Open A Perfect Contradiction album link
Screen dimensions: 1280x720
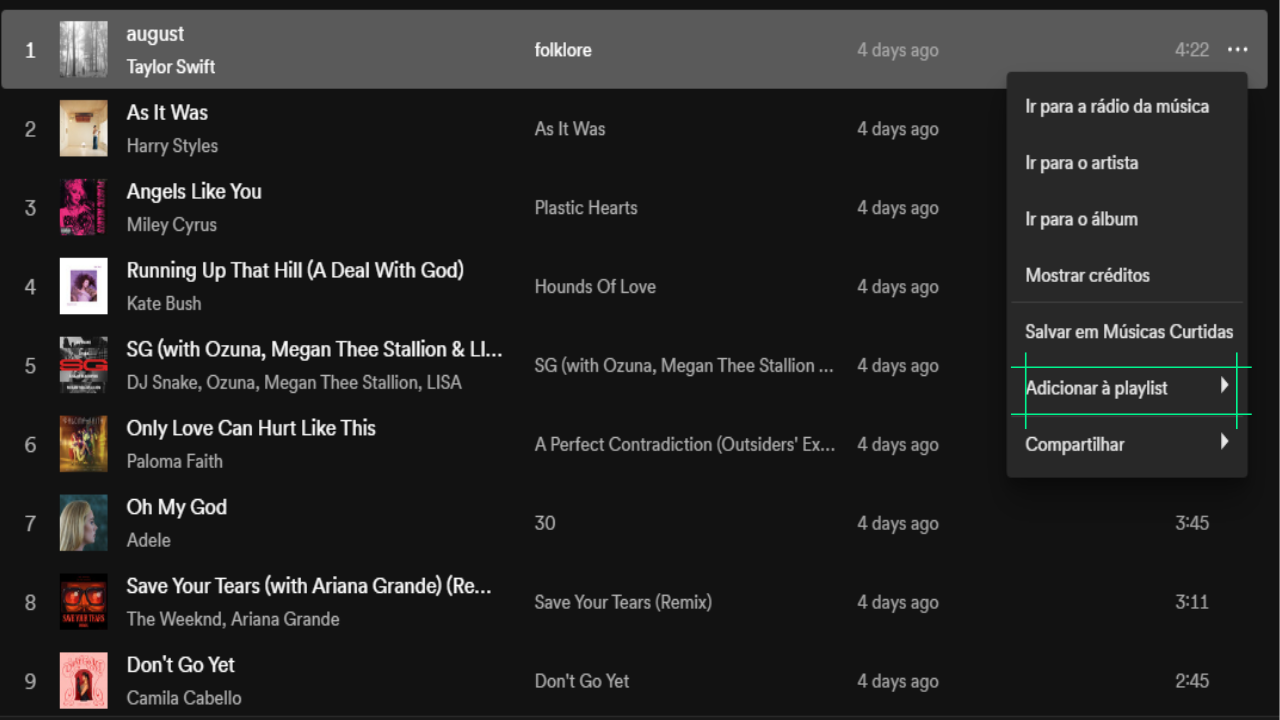click(x=685, y=444)
